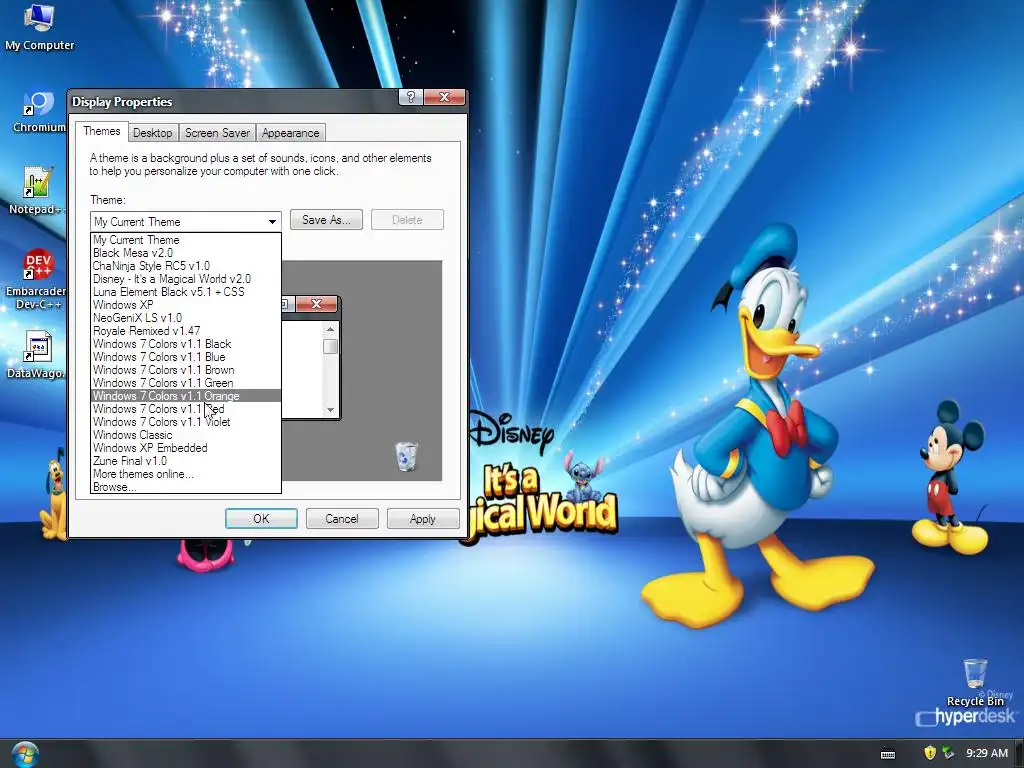Open the DataWagon desktop shortcut
The width and height of the screenshot is (1024, 768).
pyautogui.click(x=37, y=355)
